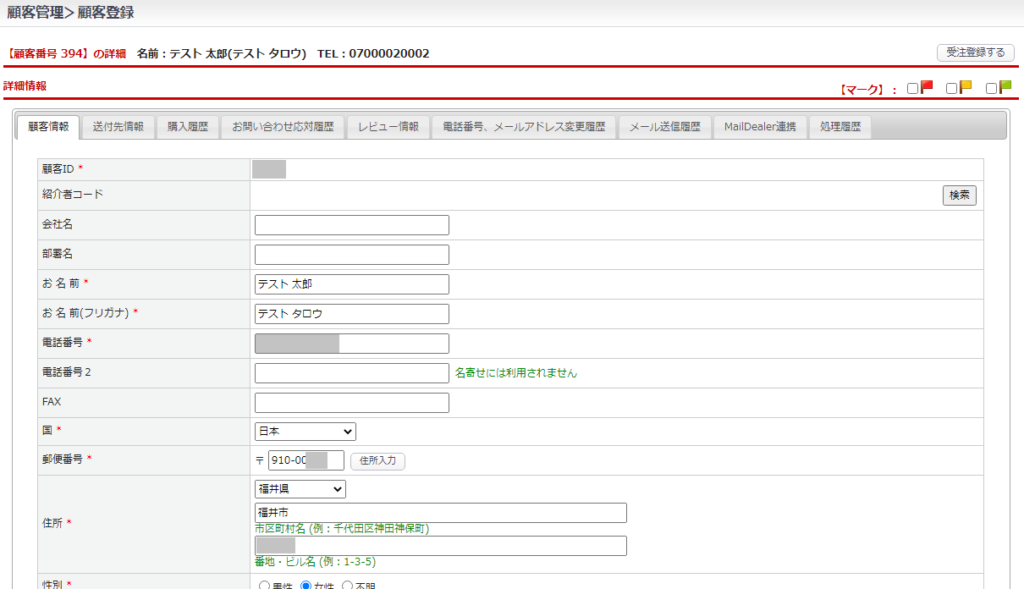Open the 購入履歴 tab

tap(188, 127)
